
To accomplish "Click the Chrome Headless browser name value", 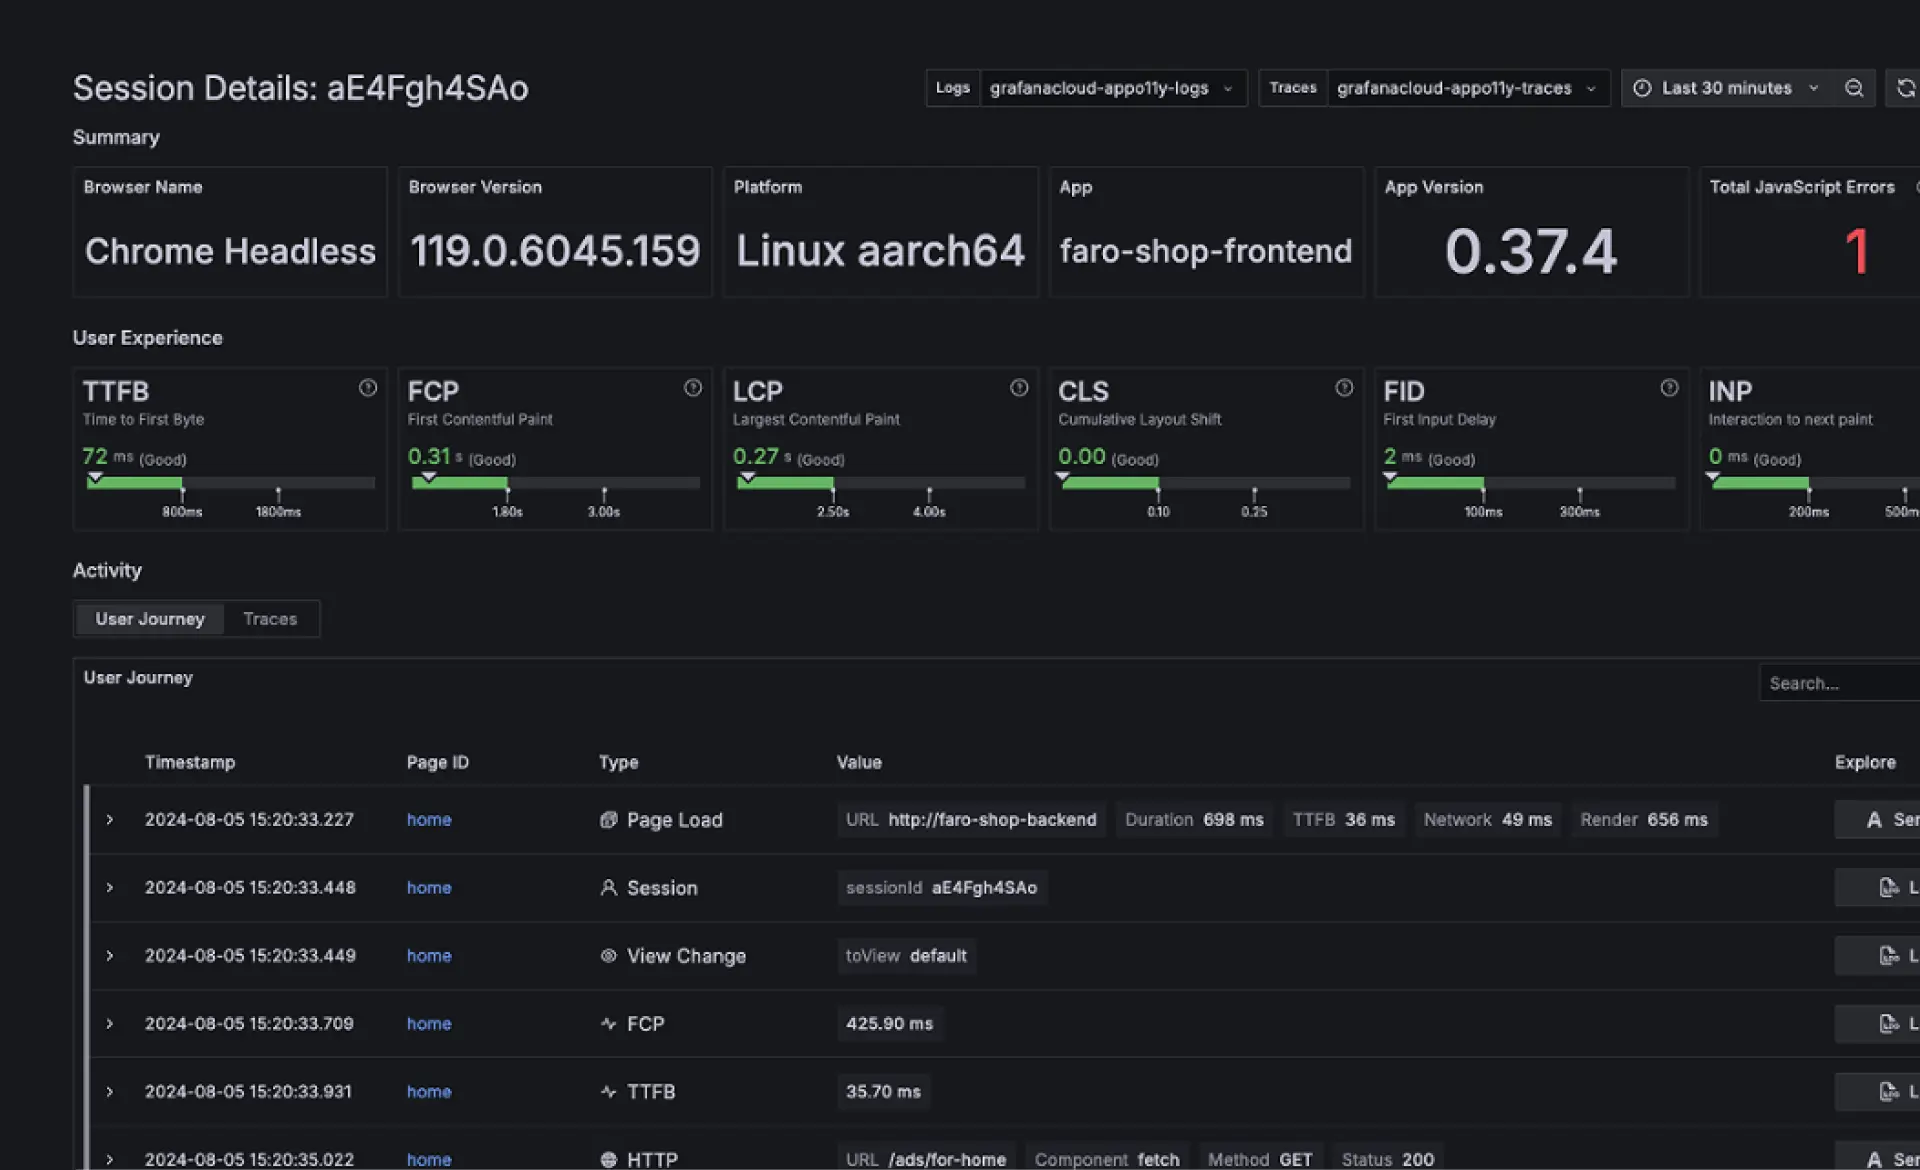I will 230,251.
